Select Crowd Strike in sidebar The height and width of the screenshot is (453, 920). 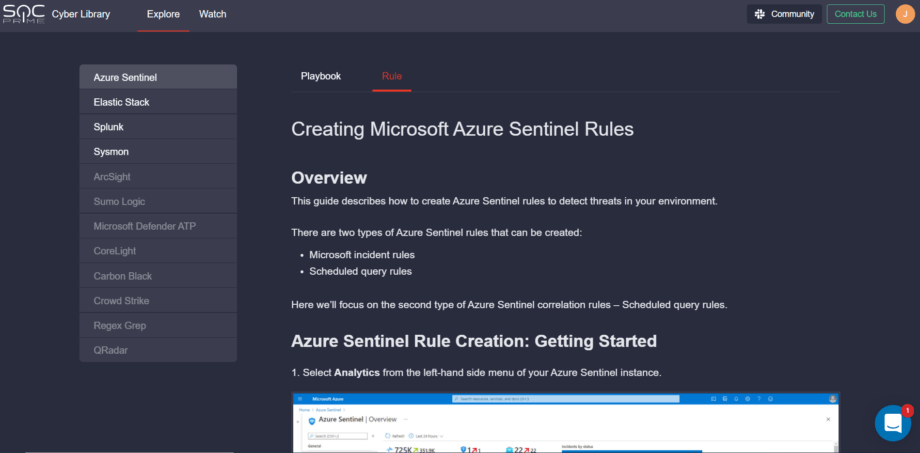(158, 300)
